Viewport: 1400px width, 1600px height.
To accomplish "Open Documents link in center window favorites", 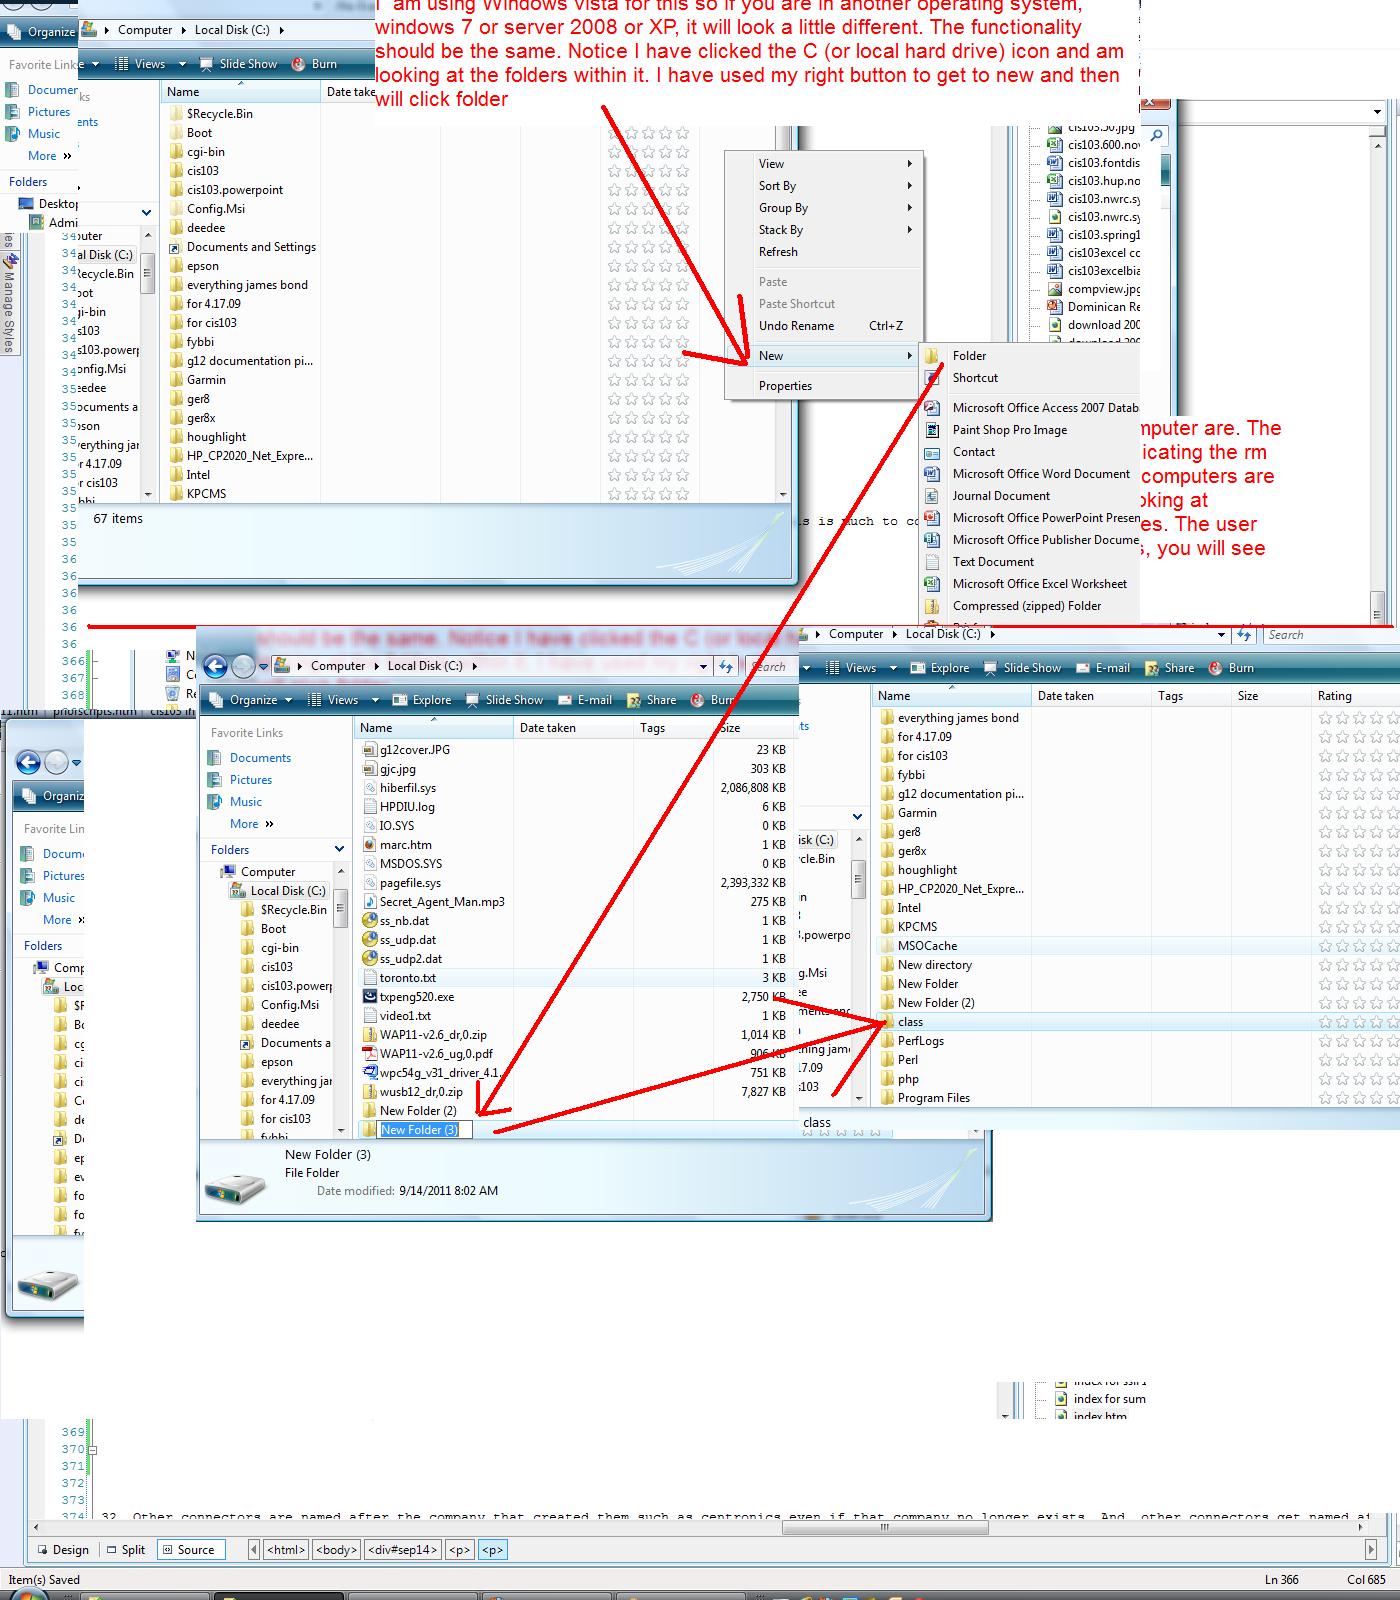I will (x=260, y=758).
